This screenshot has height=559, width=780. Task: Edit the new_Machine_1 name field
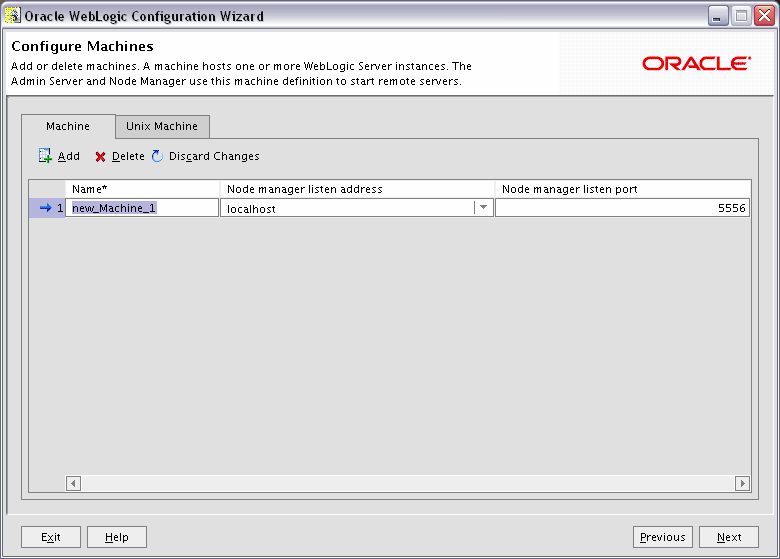[x=142, y=208]
